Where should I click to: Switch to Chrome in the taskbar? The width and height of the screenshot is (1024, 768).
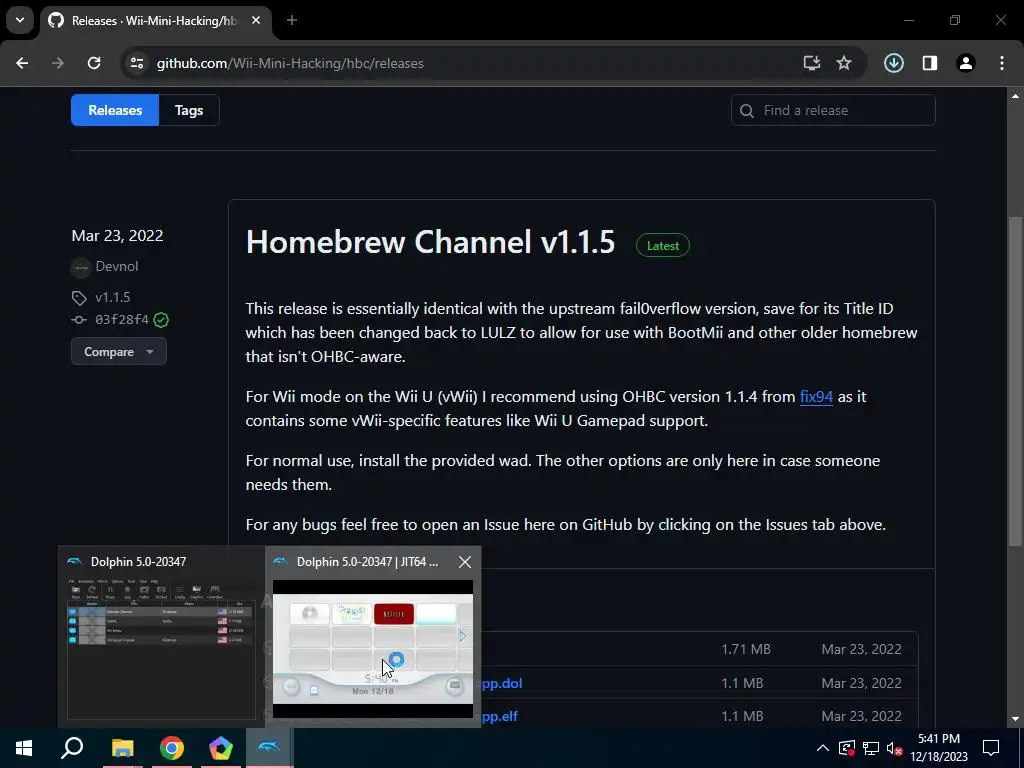[172, 748]
